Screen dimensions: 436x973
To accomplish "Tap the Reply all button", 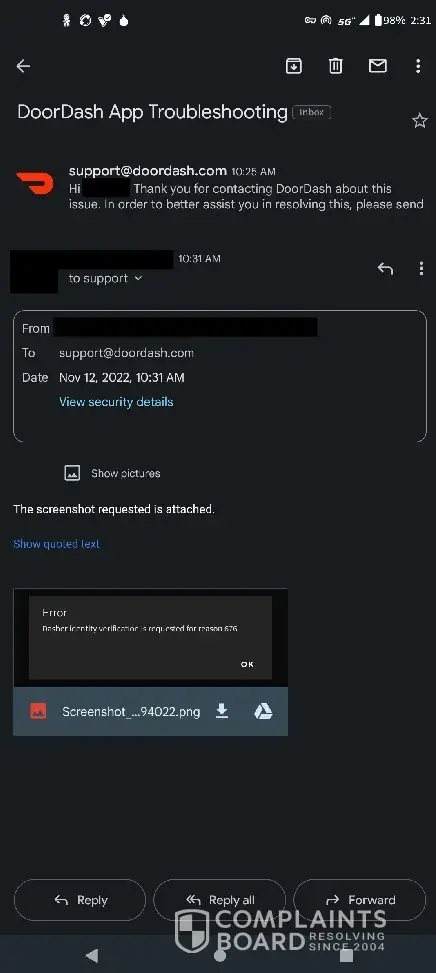I will (220, 900).
